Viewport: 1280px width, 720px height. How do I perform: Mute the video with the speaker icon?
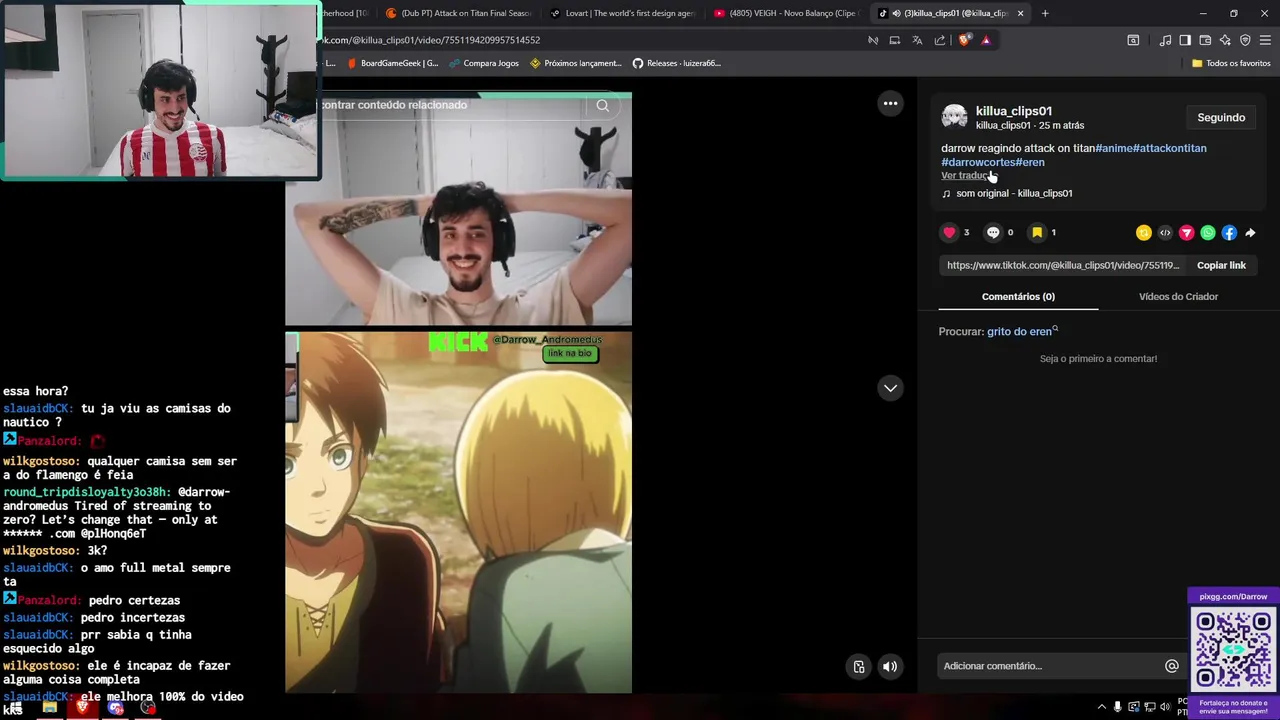(890, 666)
